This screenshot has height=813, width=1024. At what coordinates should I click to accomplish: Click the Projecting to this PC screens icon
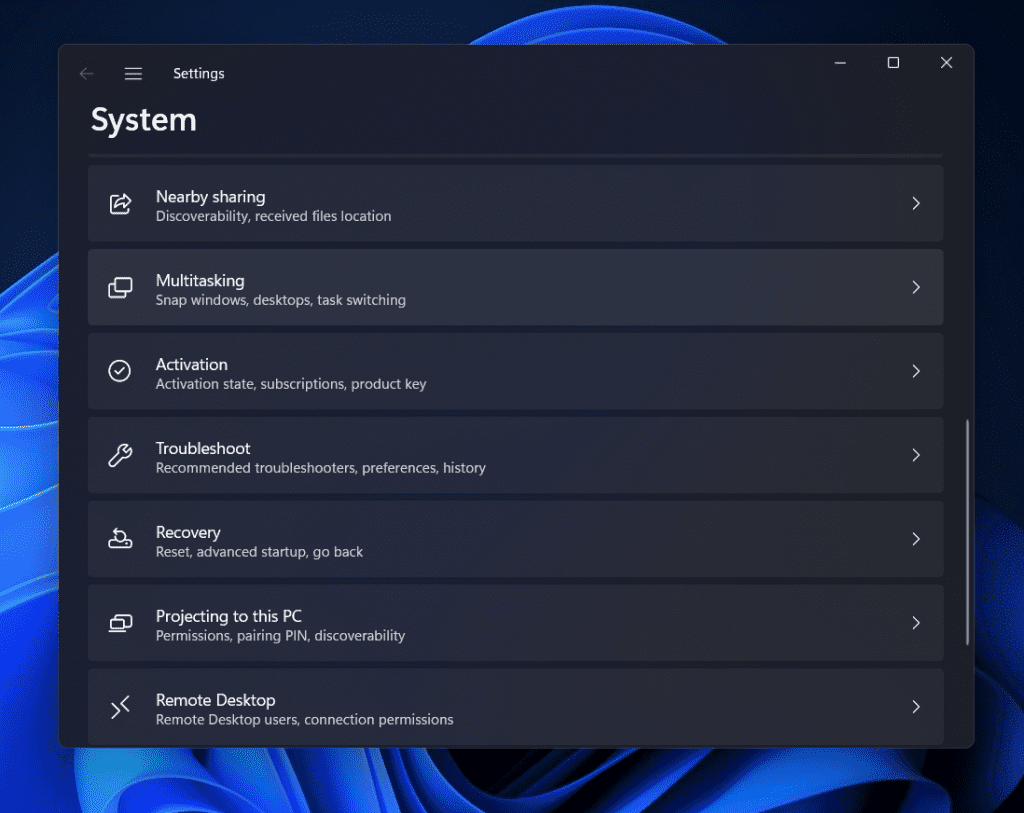coord(120,623)
